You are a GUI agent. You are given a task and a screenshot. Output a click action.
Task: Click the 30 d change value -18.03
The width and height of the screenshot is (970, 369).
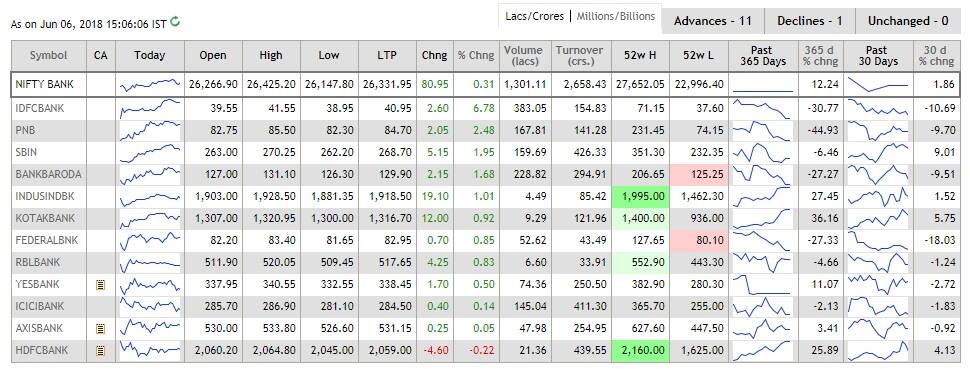point(940,241)
